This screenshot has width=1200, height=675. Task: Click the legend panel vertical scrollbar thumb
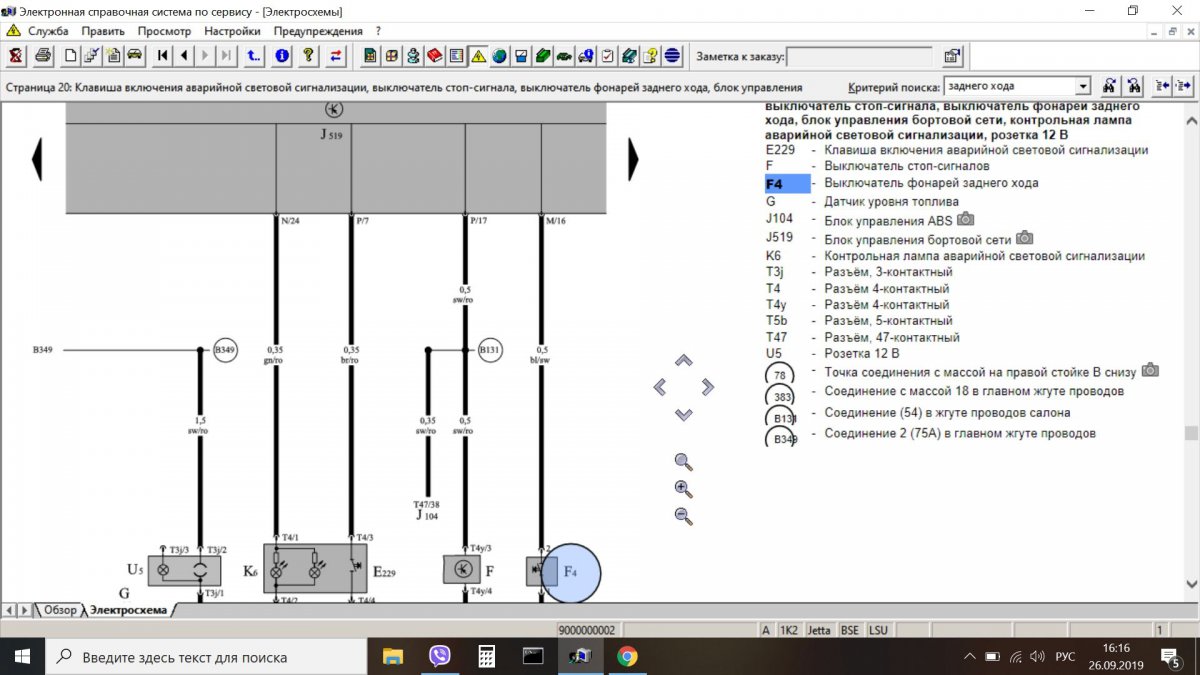click(1191, 433)
